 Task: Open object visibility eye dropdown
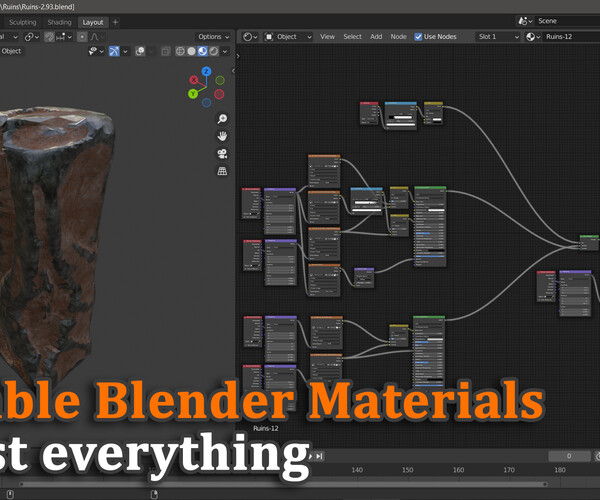(96, 51)
